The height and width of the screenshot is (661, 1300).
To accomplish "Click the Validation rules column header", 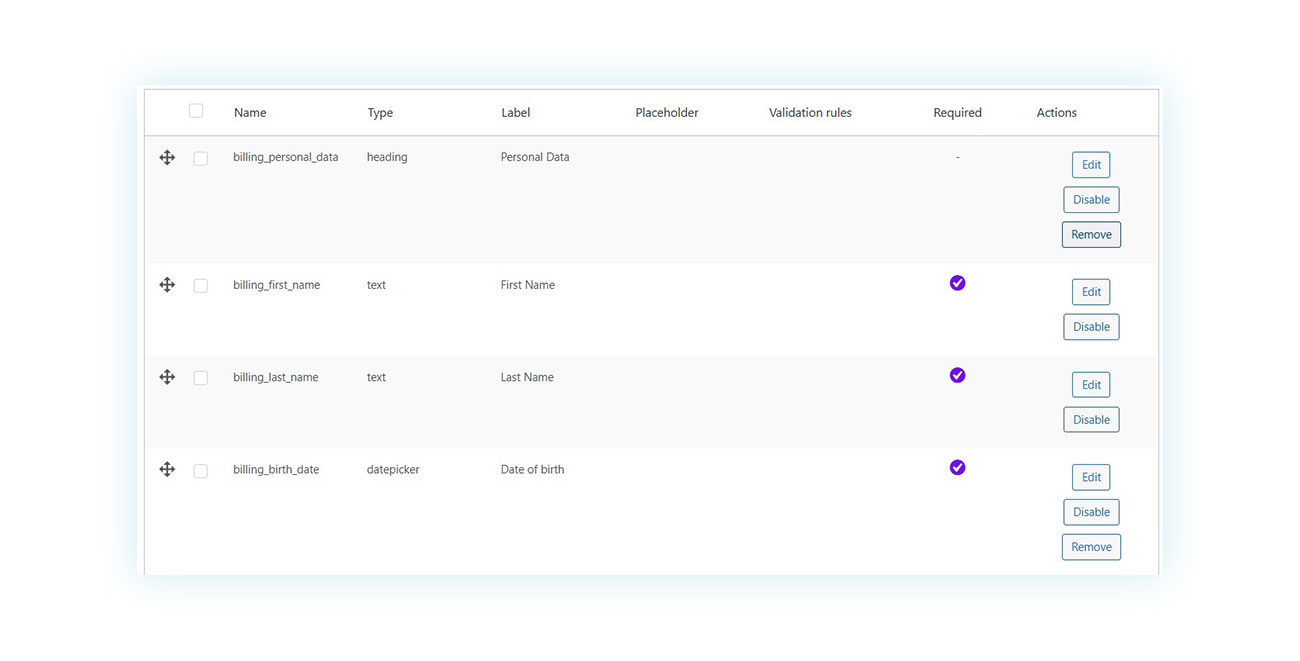I will pos(810,113).
